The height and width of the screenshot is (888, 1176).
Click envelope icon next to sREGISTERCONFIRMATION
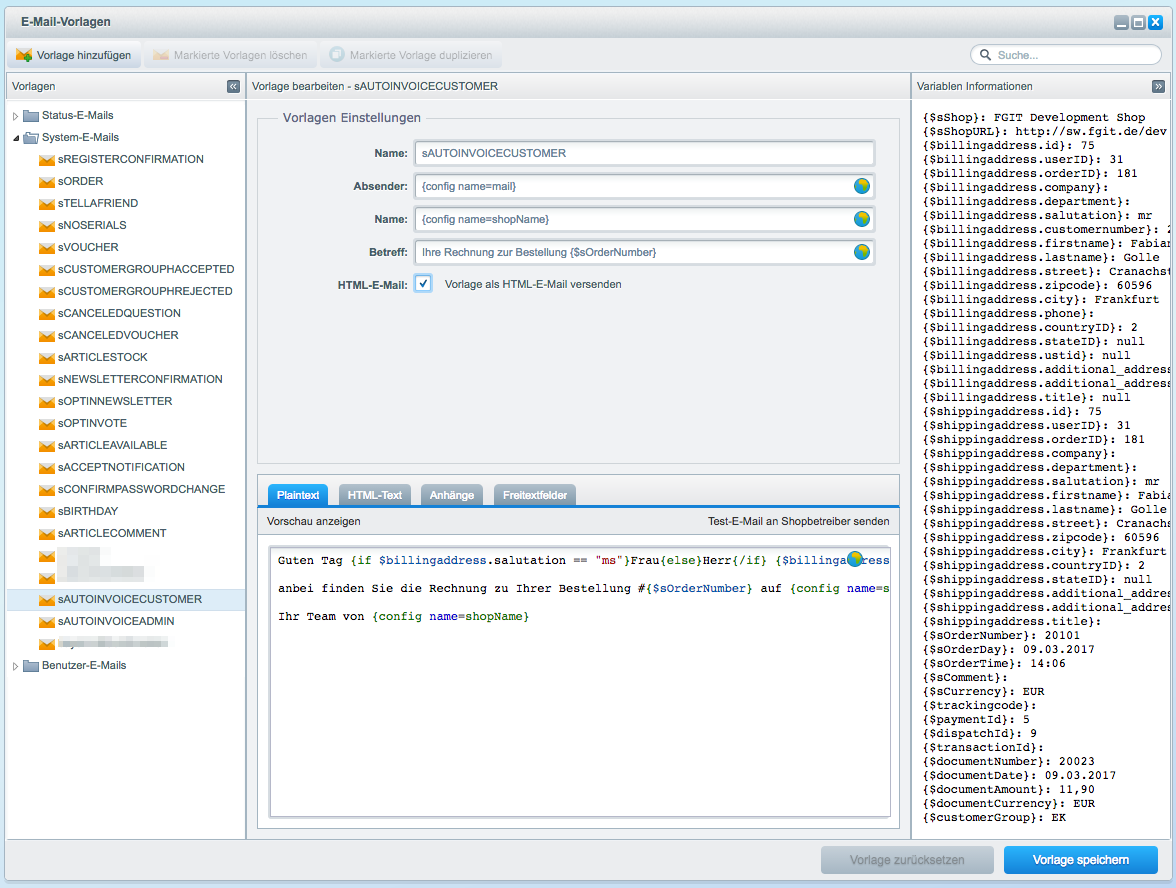[x=46, y=160]
